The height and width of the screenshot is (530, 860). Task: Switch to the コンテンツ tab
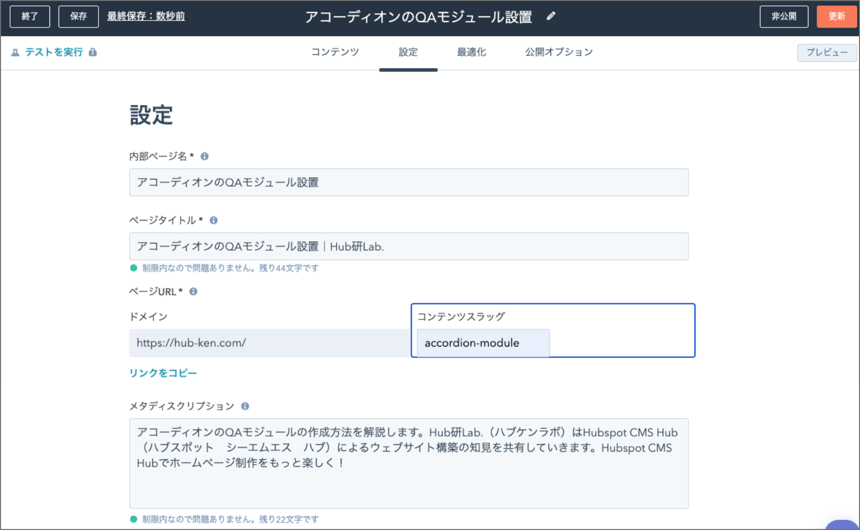tap(335, 52)
